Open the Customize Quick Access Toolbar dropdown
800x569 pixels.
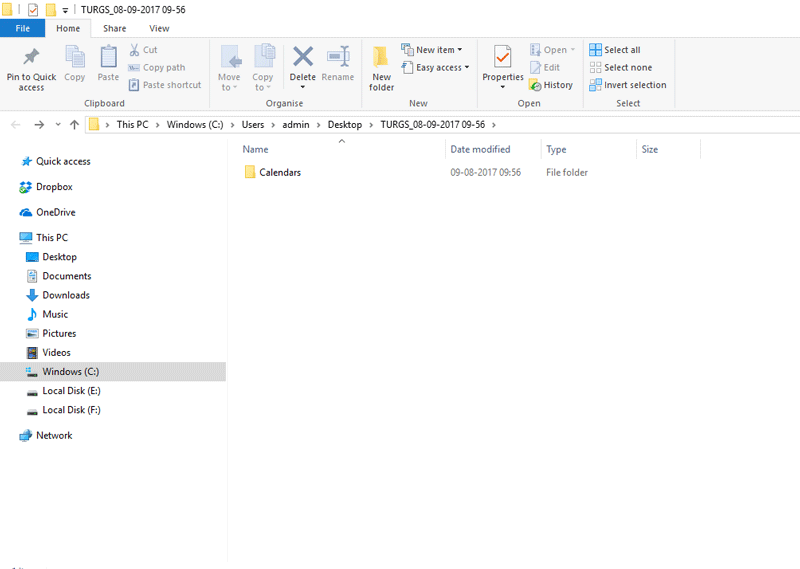[x=65, y=10]
